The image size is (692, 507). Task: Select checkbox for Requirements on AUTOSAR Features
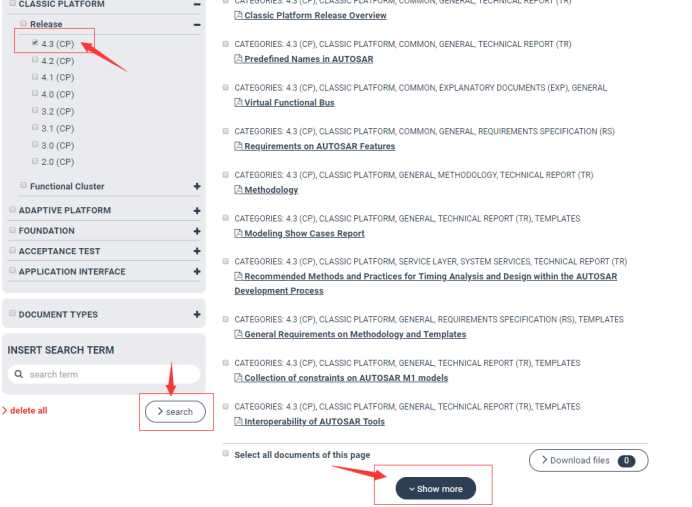point(226,131)
